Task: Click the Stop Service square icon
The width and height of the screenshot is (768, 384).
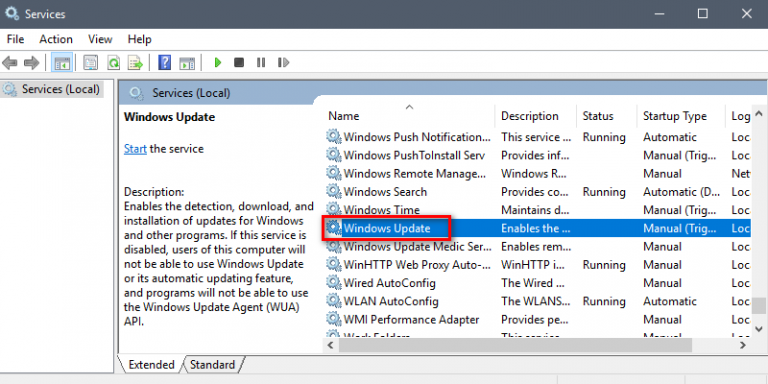Action: [239, 63]
